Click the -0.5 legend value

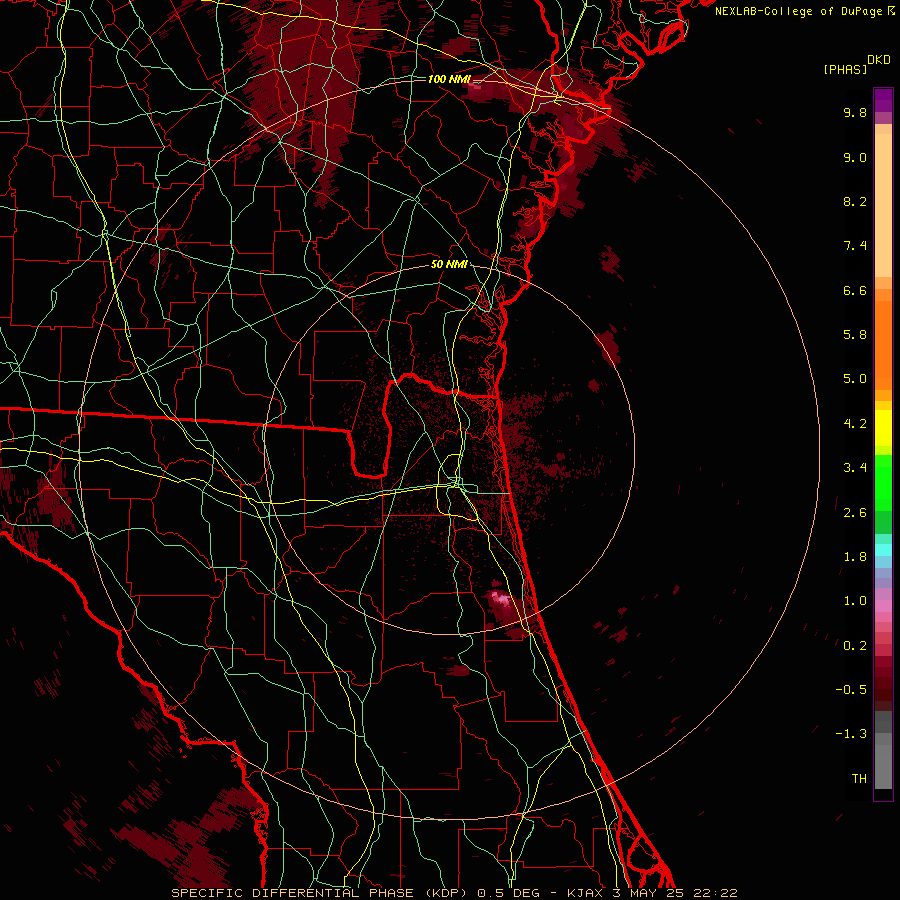[851, 690]
